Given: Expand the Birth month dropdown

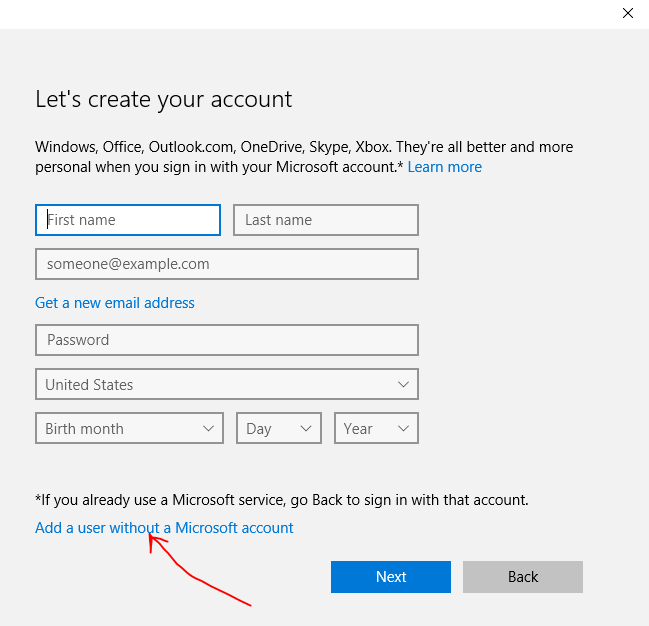Looking at the screenshot, I should (x=130, y=428).
